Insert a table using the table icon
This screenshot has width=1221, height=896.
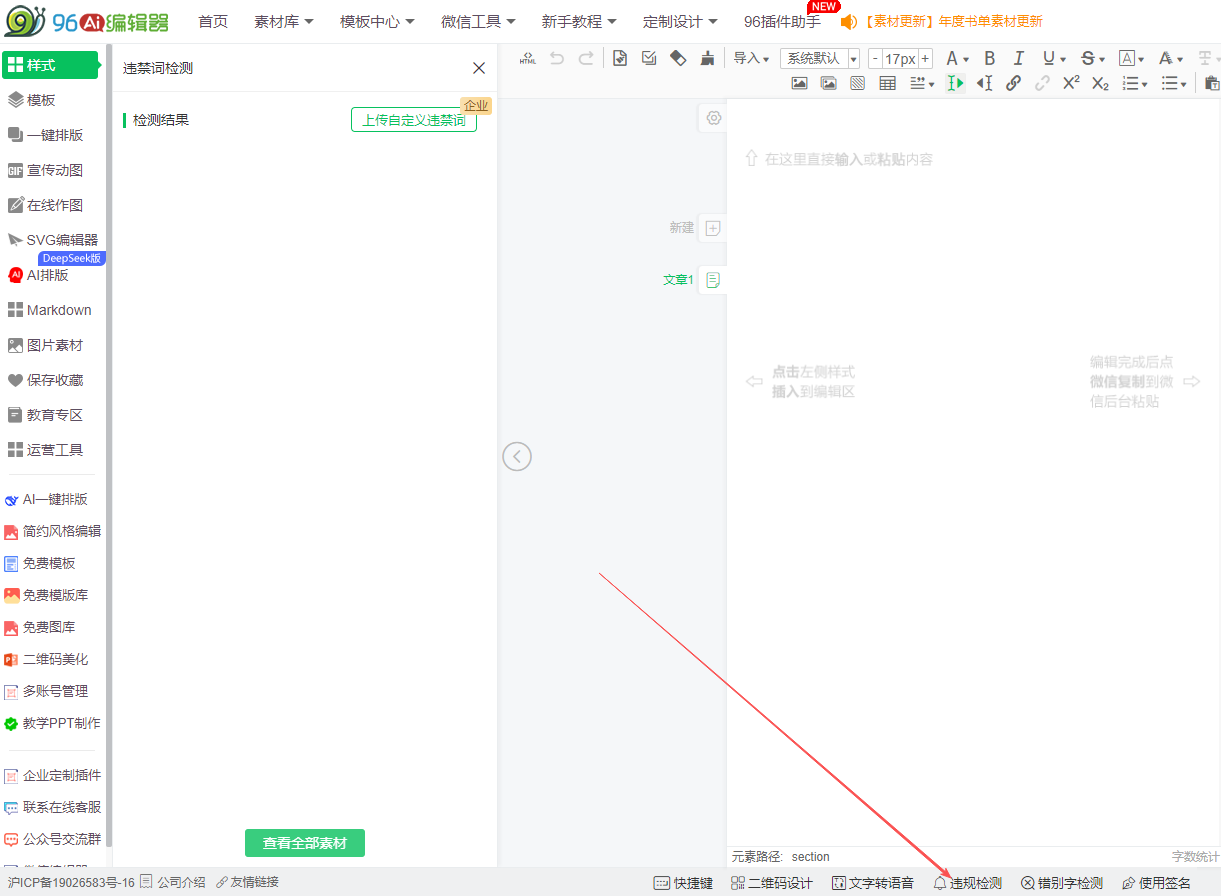tap(887, 84)
